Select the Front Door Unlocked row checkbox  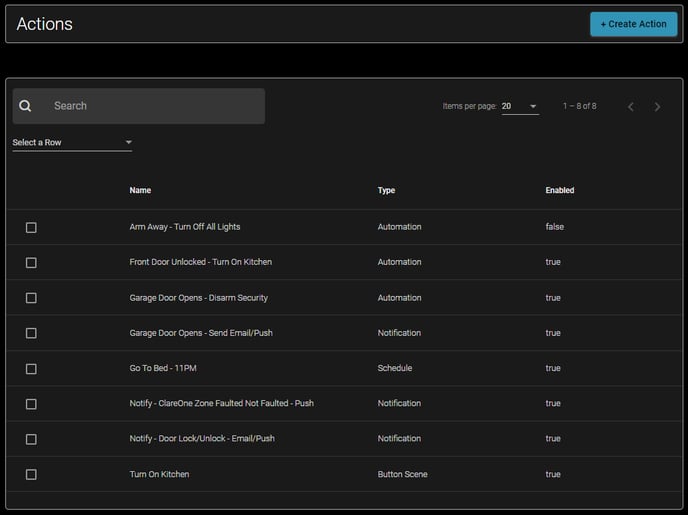coord(31,263)
